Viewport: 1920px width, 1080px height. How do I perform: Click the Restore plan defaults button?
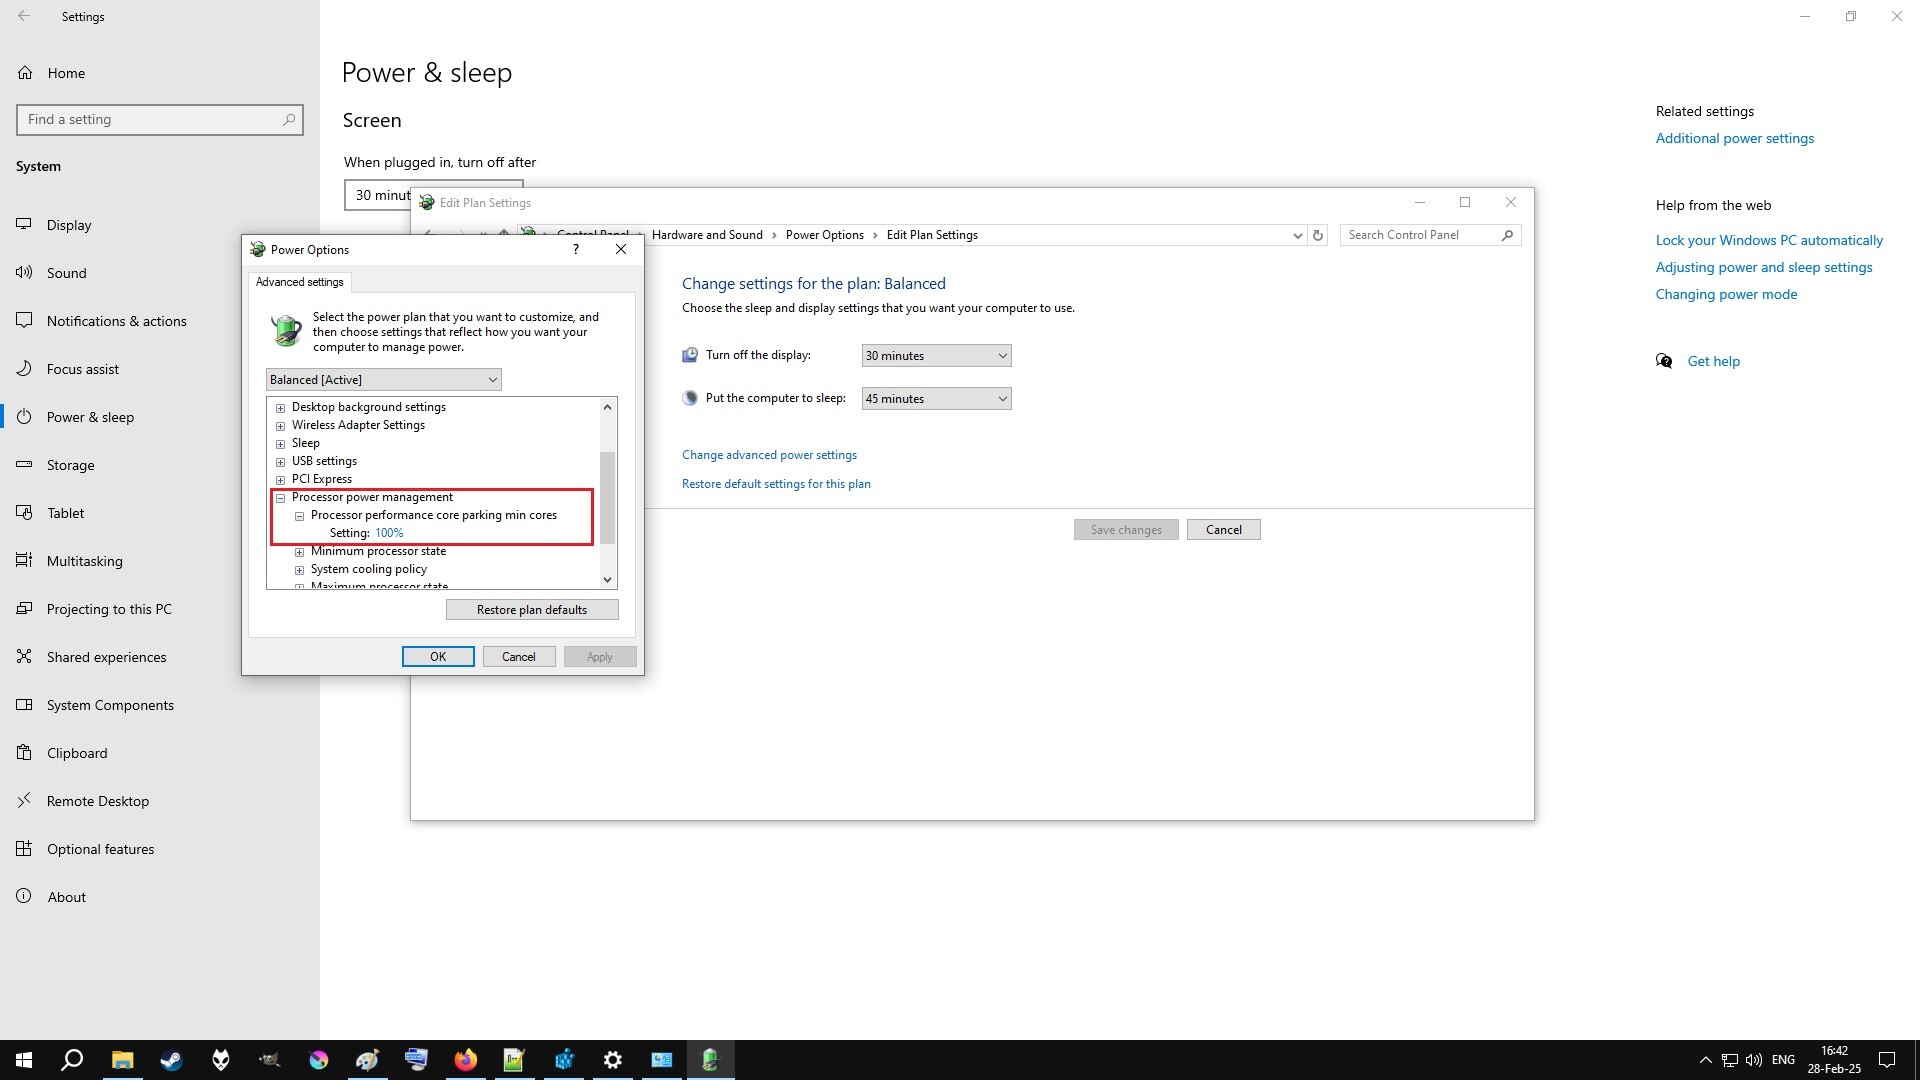[x=532, y=610]
